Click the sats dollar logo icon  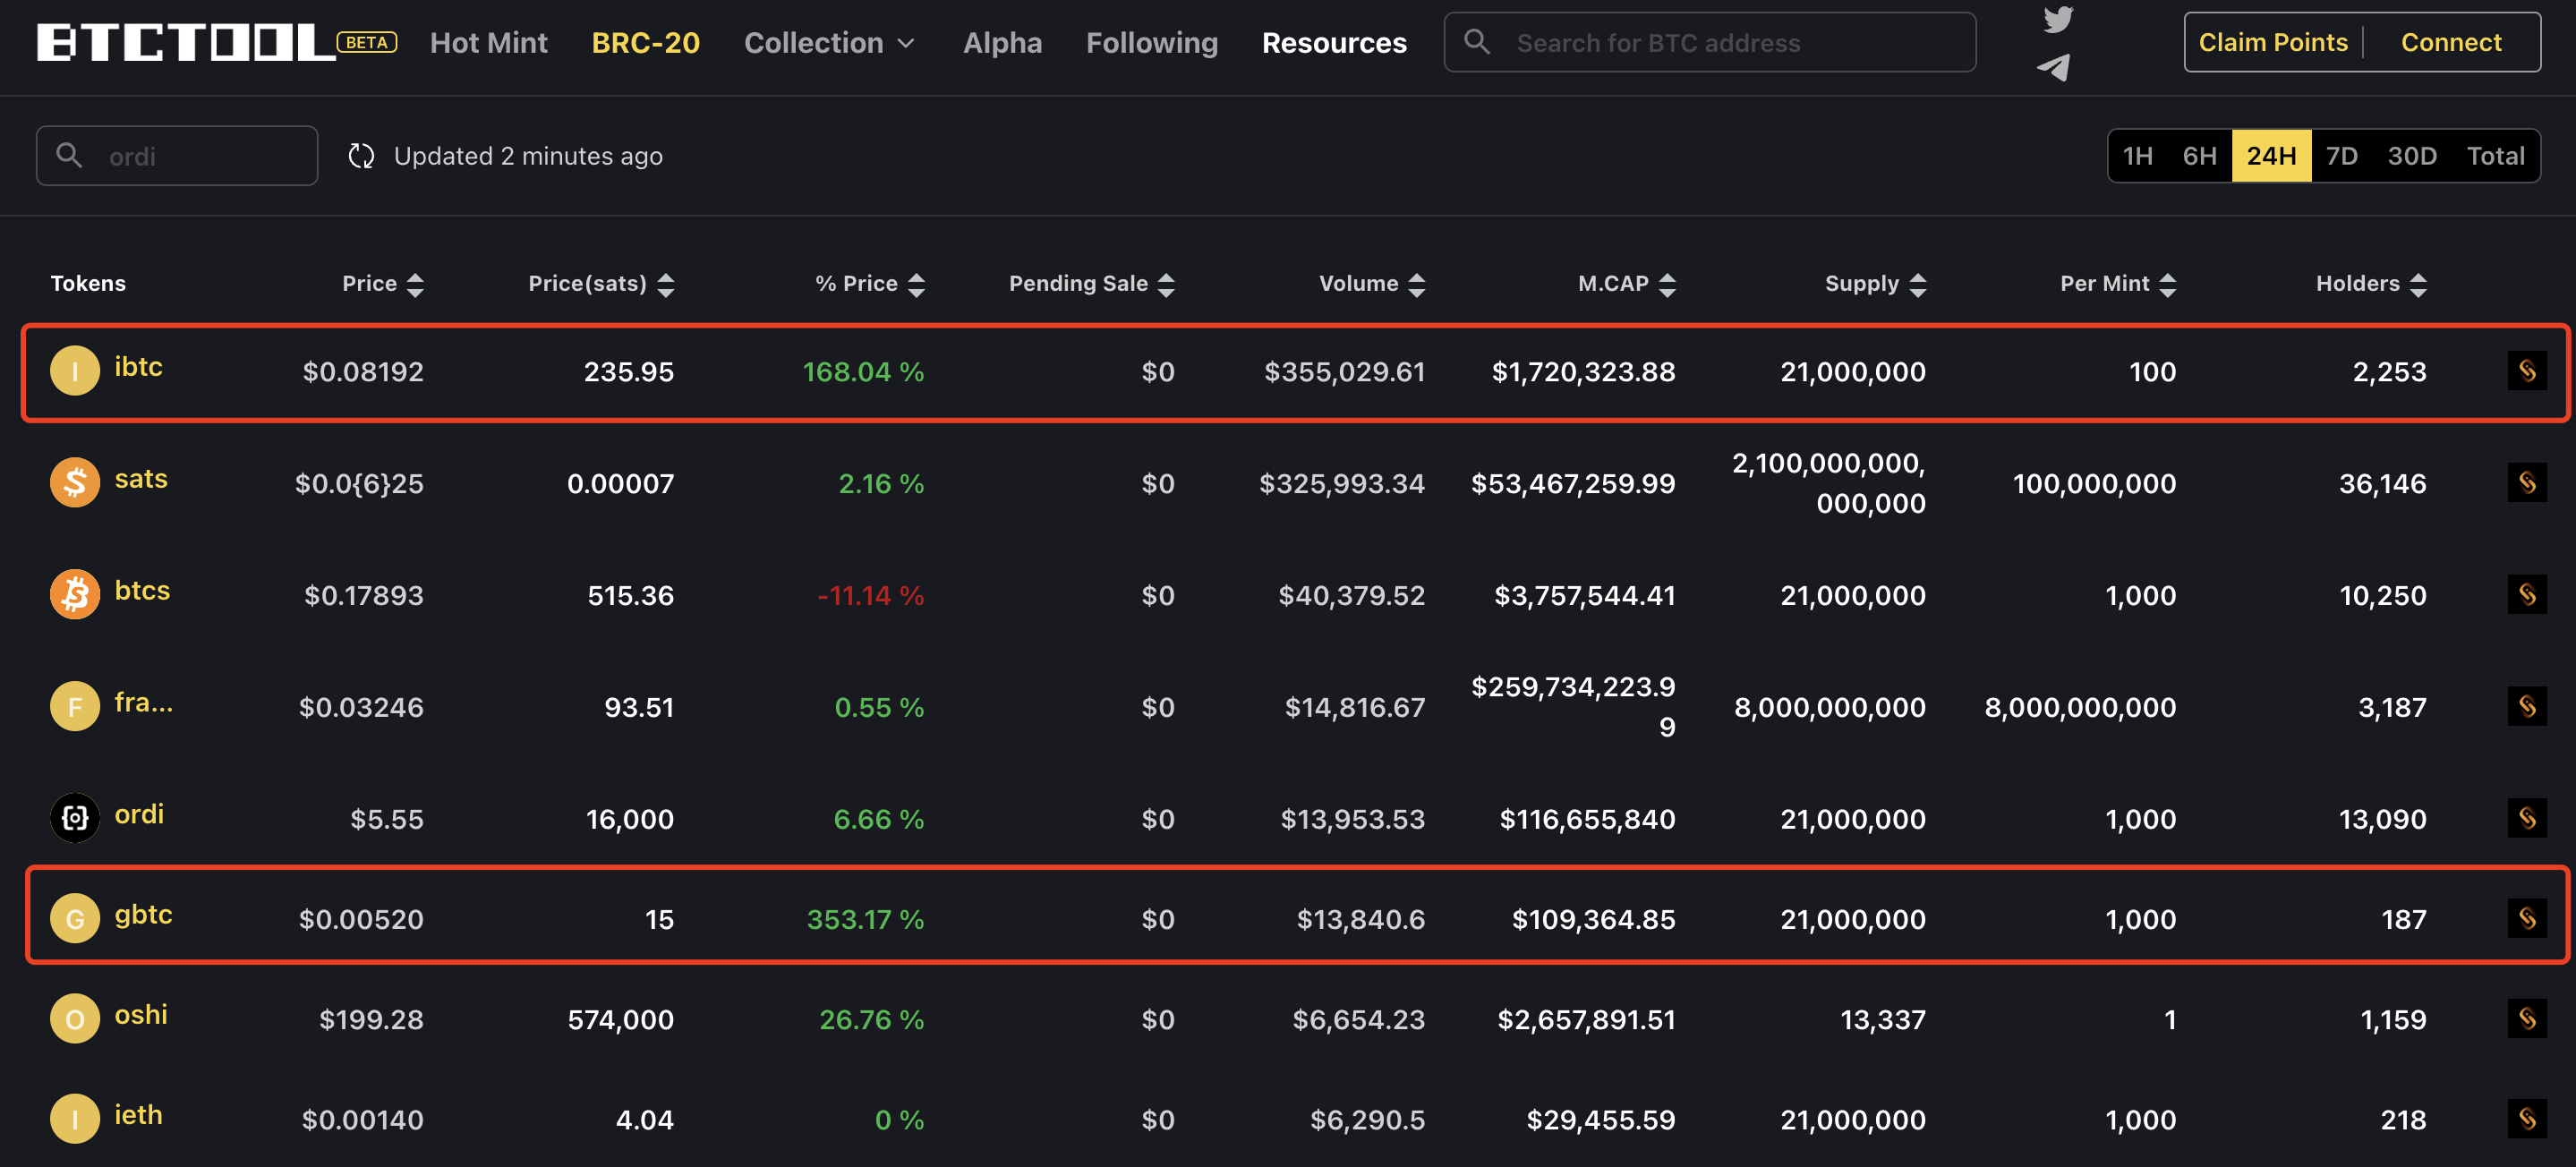click(75, 482)
